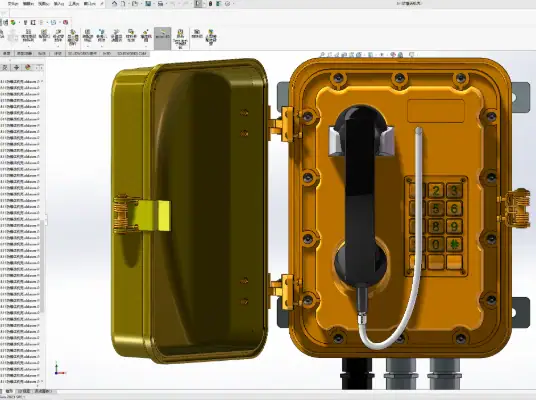Screen dimensions: 536x400
Task: Create a new document via New icon
Action: coord(123,3)
